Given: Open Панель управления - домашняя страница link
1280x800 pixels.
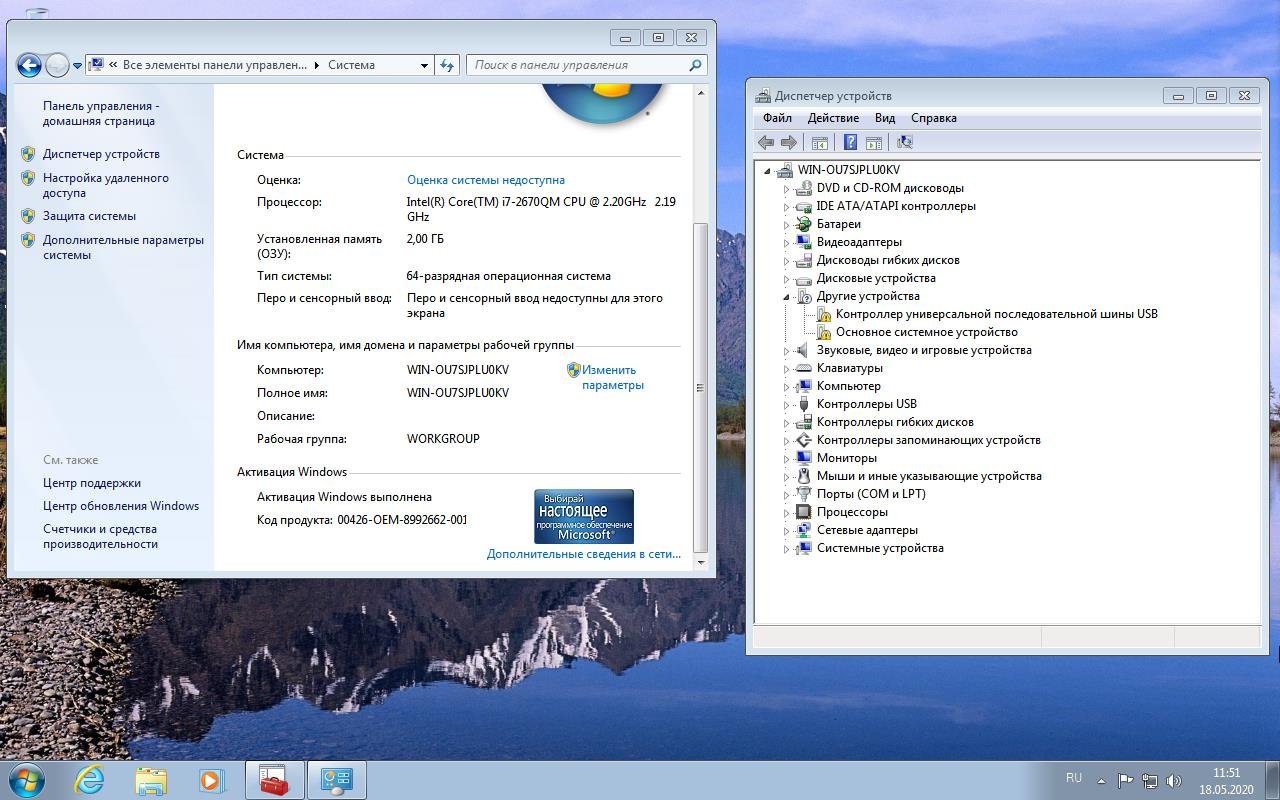Looking at the screenshot, I should click(101, 113).
